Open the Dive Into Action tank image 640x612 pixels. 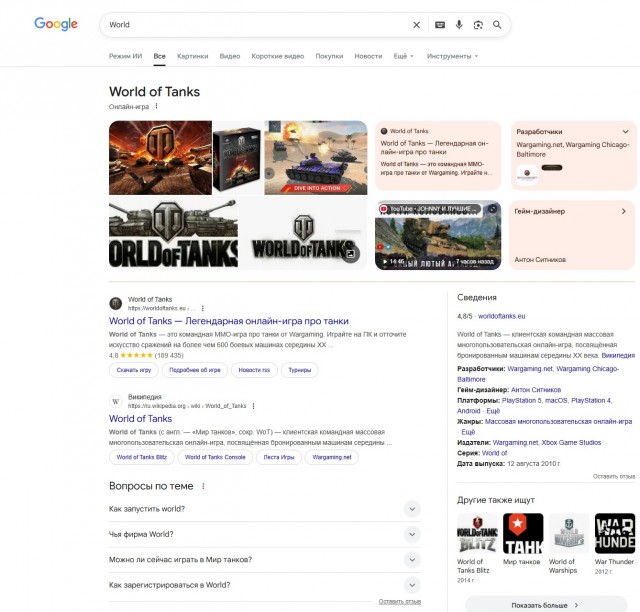point(316,158)
